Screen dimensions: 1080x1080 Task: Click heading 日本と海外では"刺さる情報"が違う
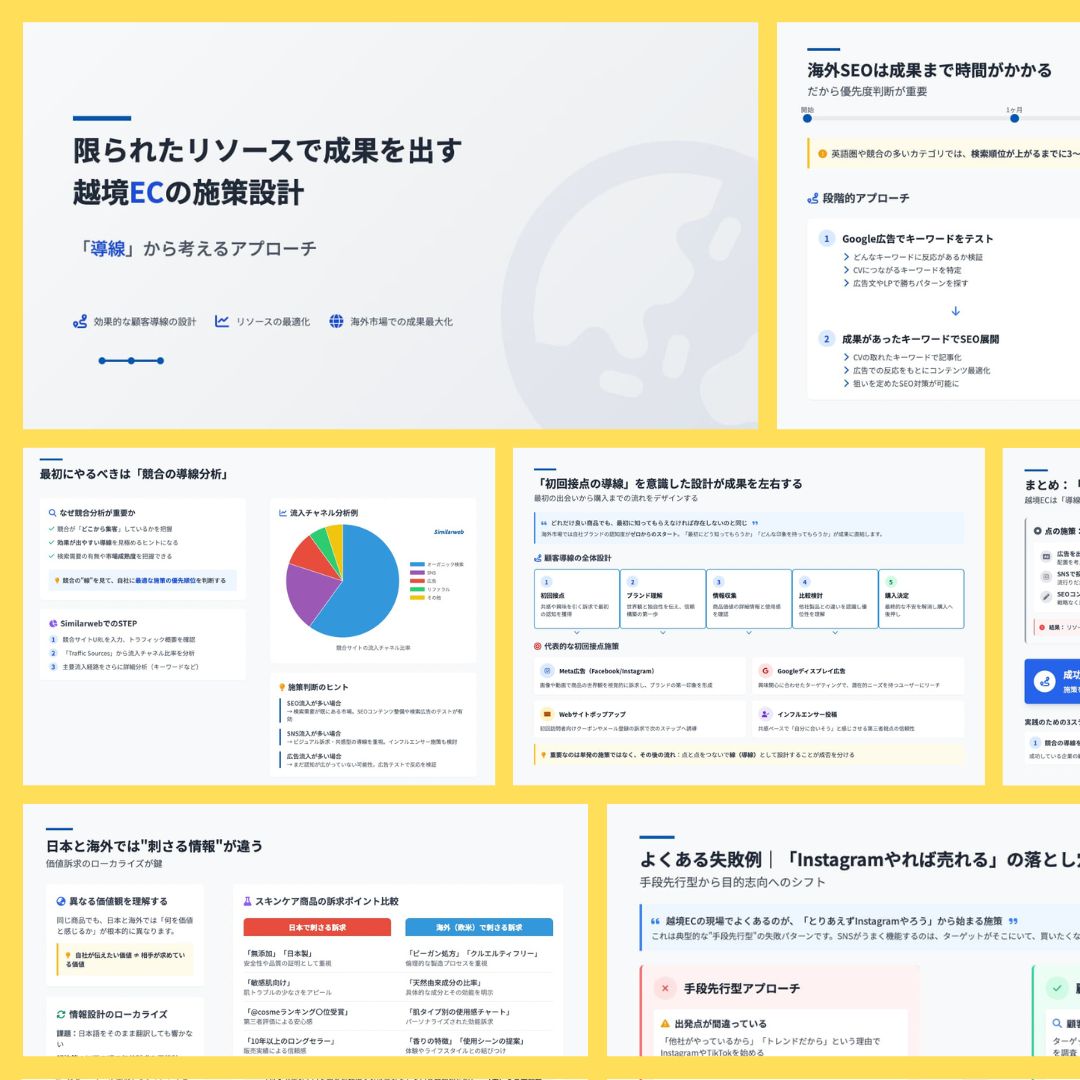(154, 846)
